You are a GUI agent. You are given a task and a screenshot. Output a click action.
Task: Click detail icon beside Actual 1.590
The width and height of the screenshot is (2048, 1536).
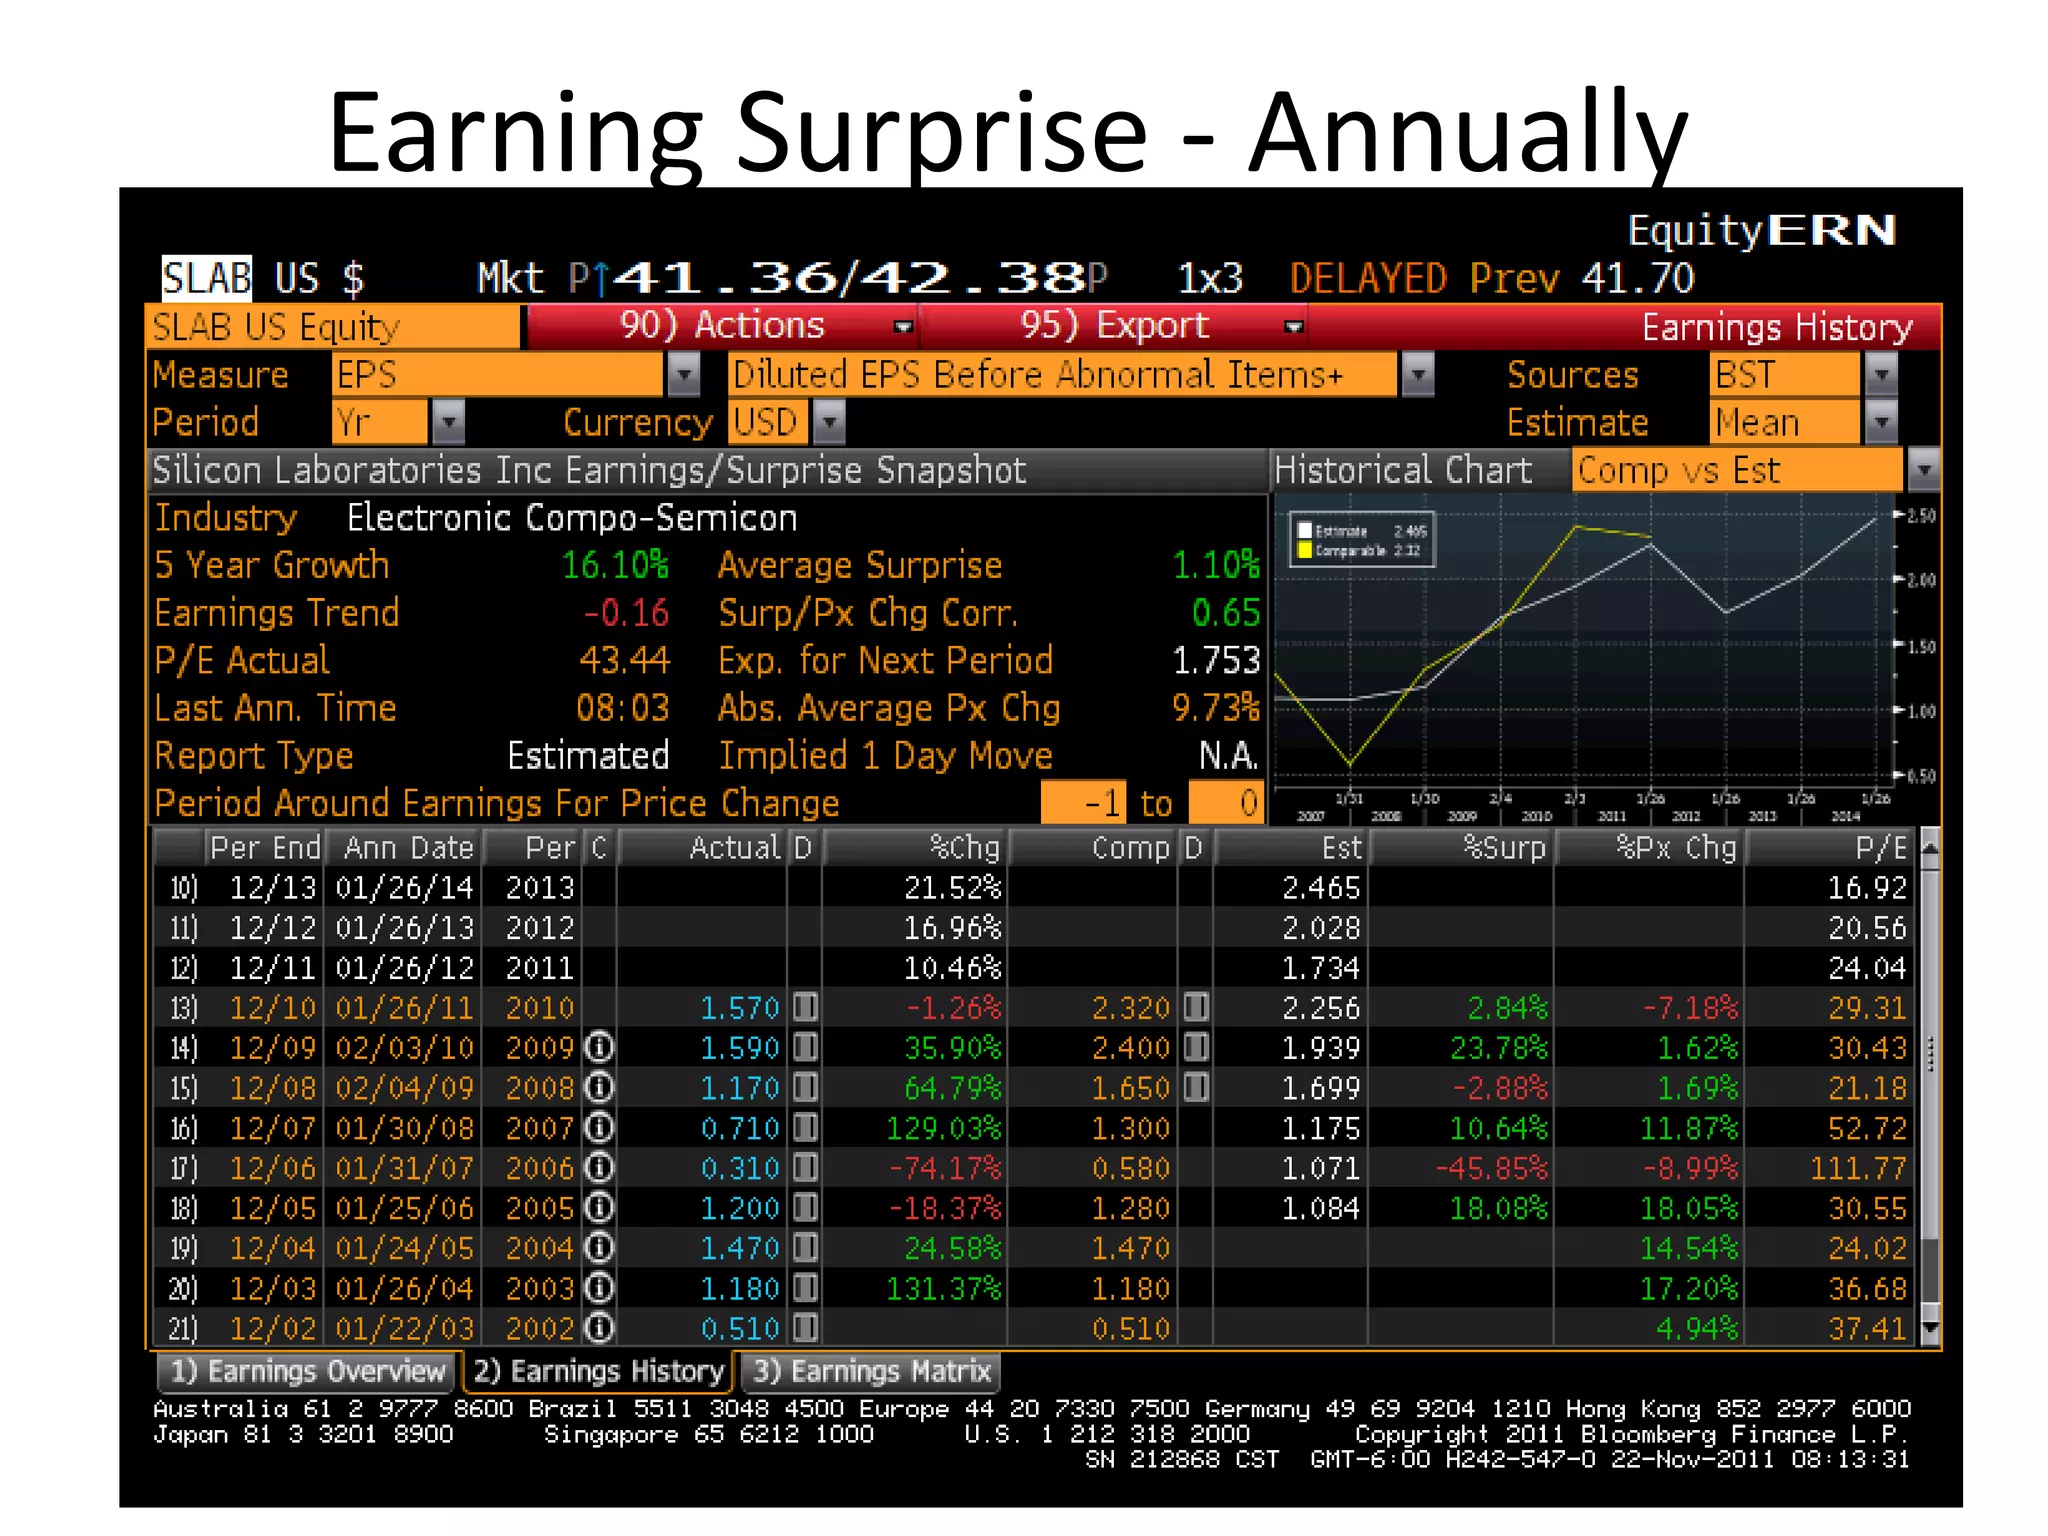pos(805,1046)
